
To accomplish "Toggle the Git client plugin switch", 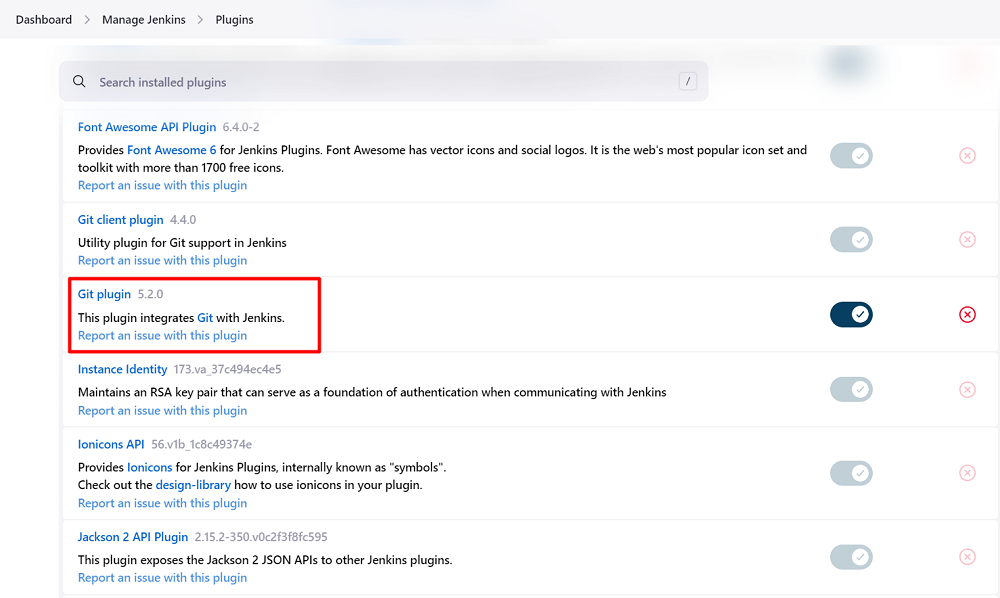I will [851, 240].
